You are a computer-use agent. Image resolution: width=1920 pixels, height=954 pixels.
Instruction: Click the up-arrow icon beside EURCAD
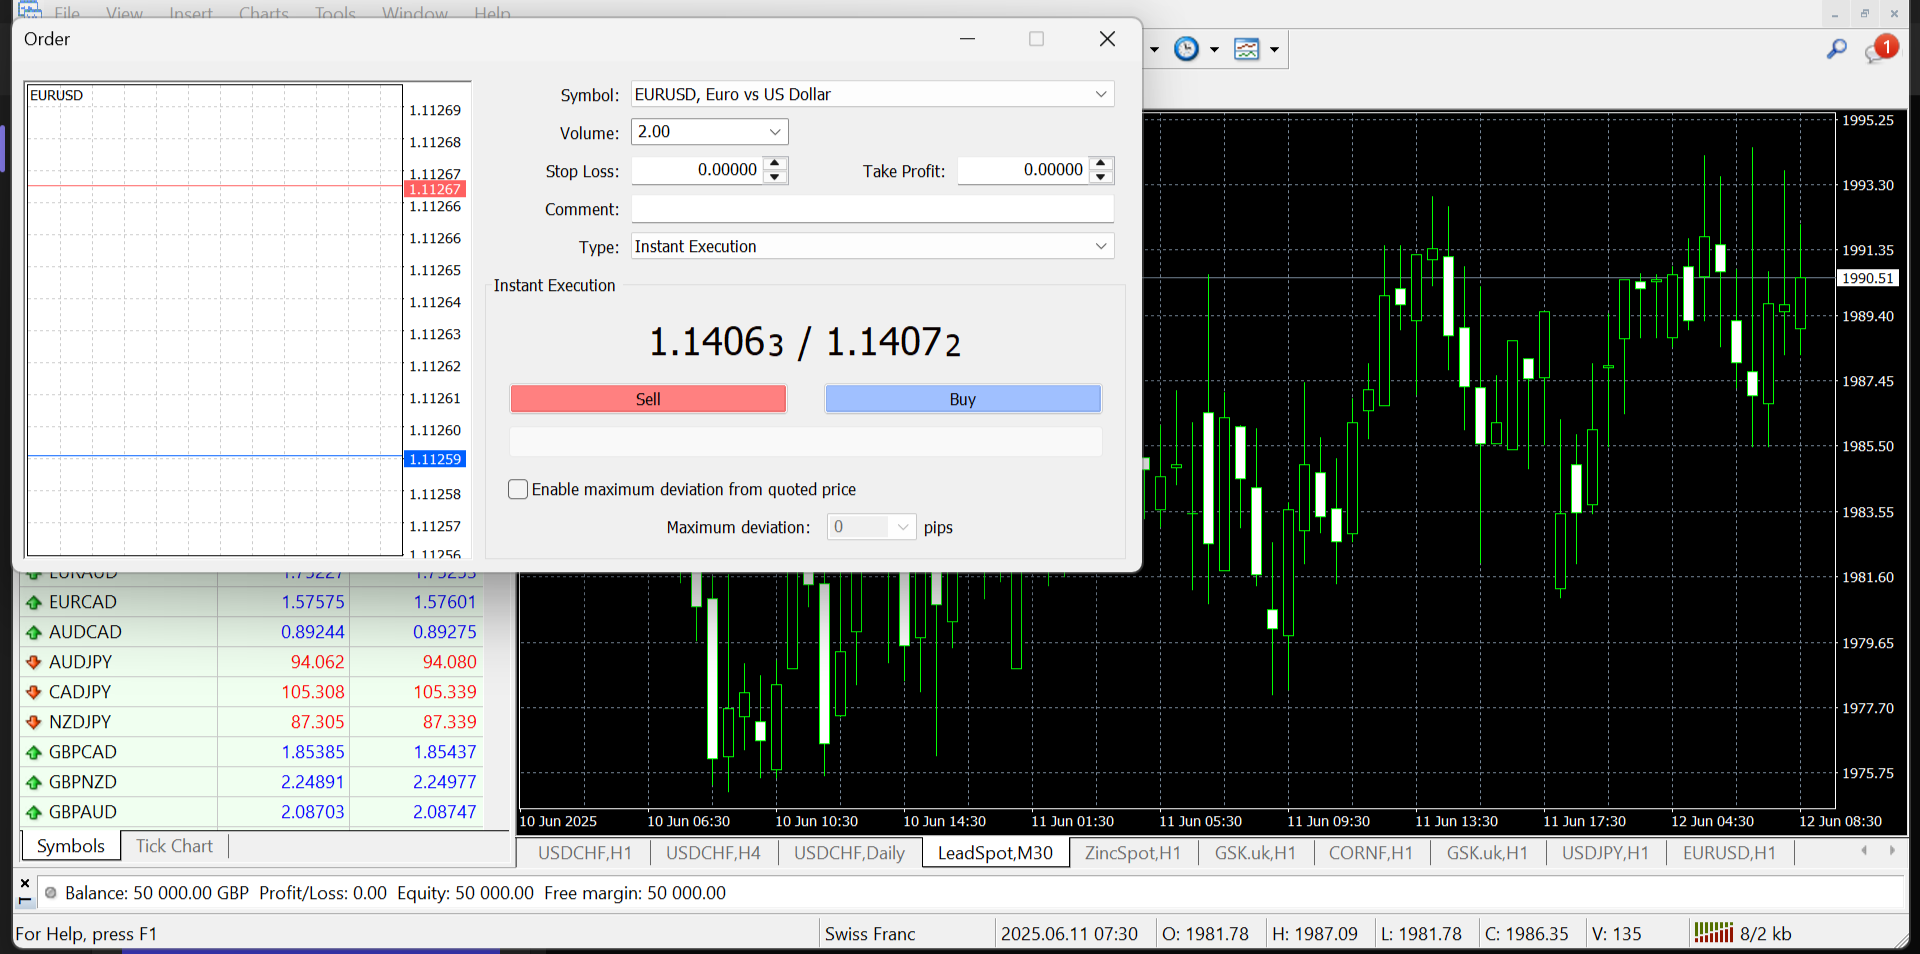(x=34, y=602)
